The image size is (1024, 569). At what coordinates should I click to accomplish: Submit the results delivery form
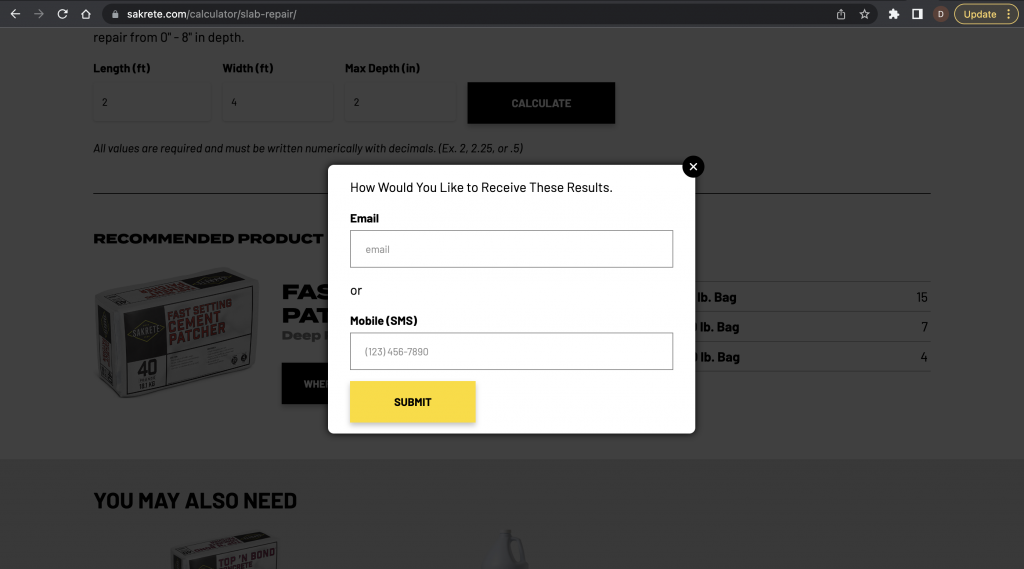pyautogui.click(x=413, y=402)
